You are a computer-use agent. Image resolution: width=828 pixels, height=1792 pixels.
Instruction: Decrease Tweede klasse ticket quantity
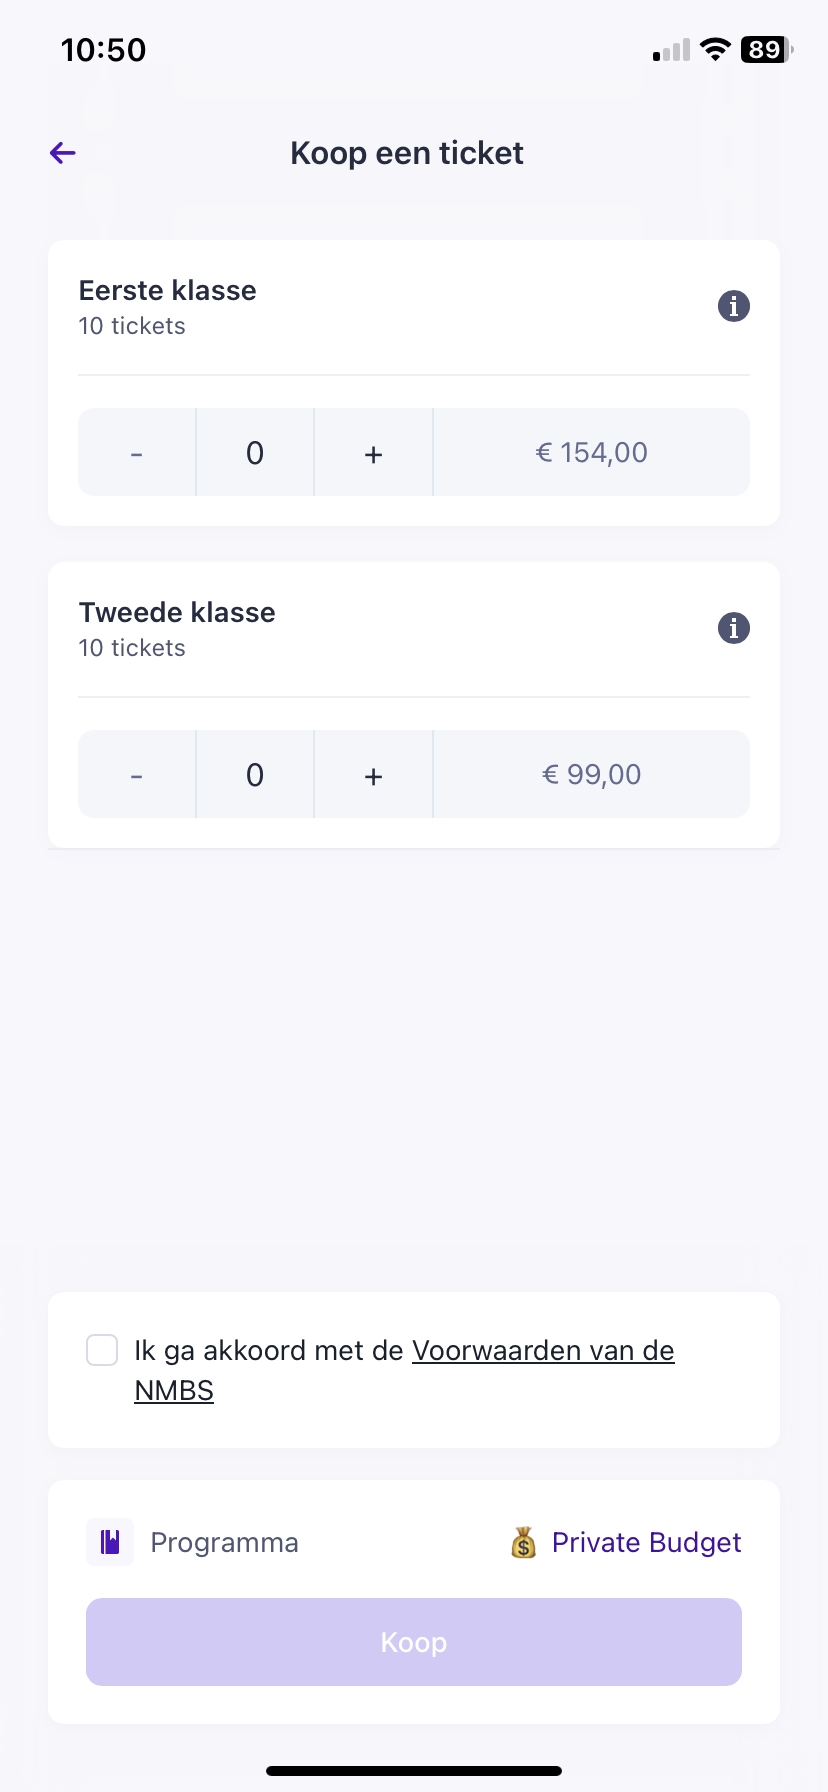(x=137, y=775)
